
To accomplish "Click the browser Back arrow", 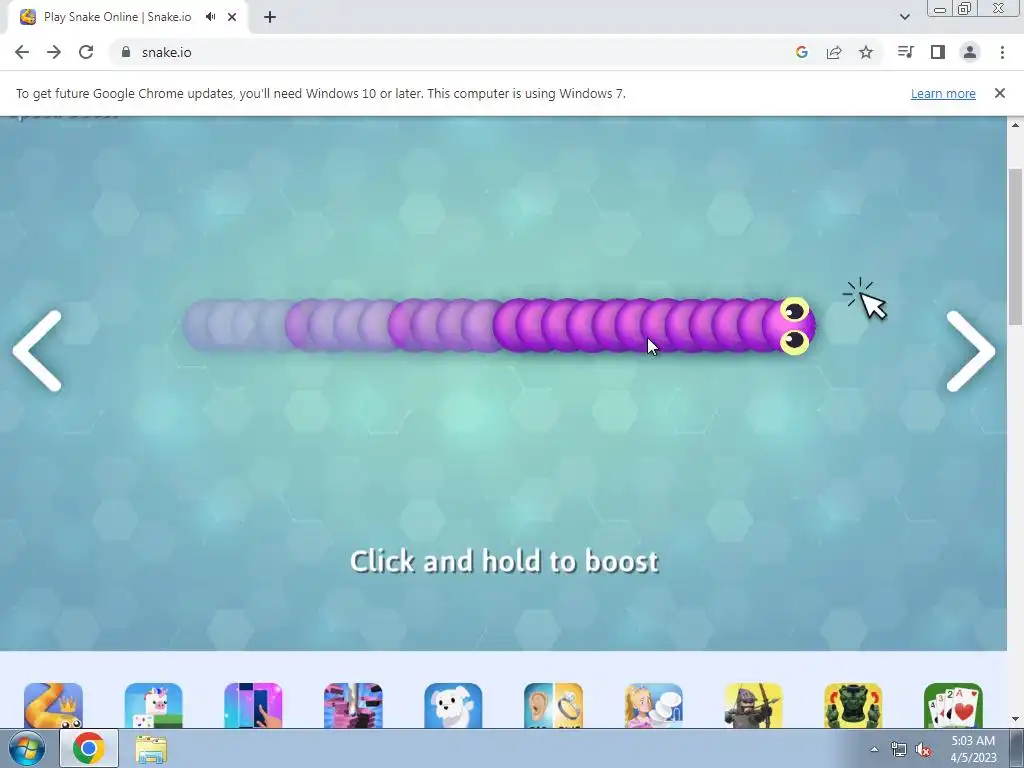I will pos(22,52).
